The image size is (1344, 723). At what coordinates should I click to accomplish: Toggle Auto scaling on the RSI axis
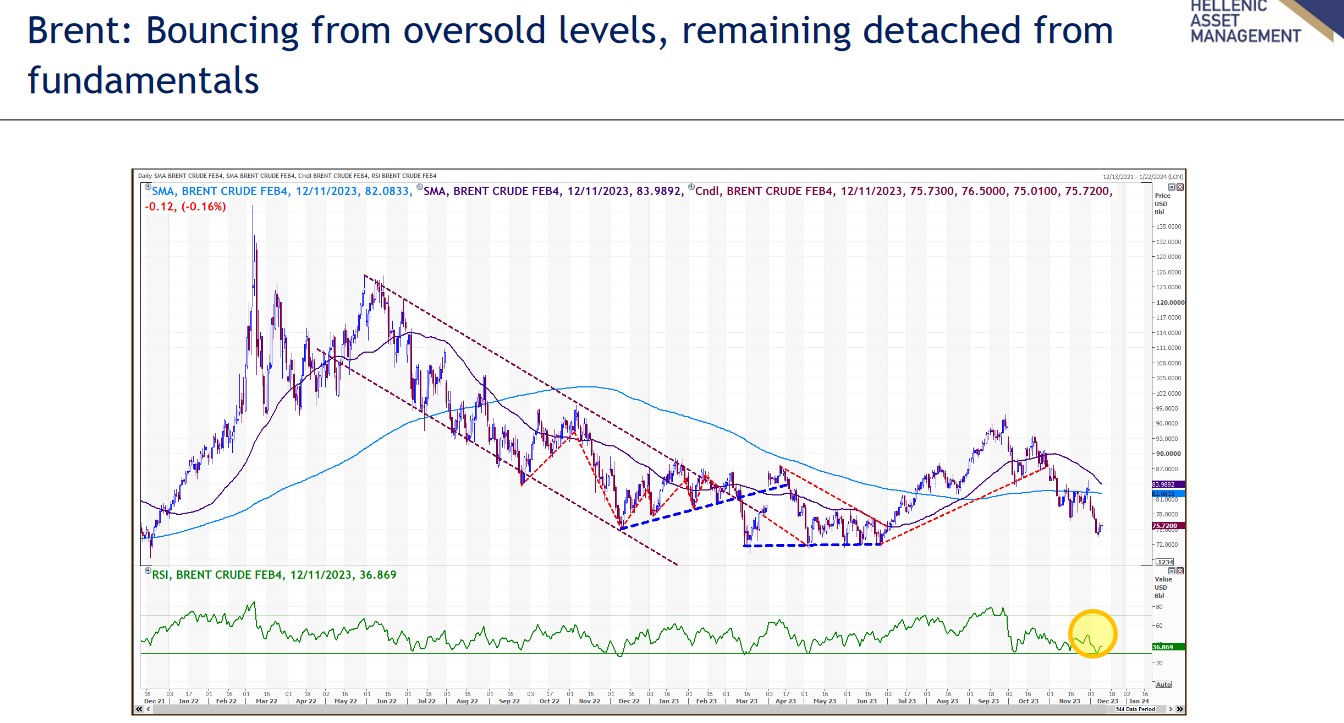(1163, 684)
